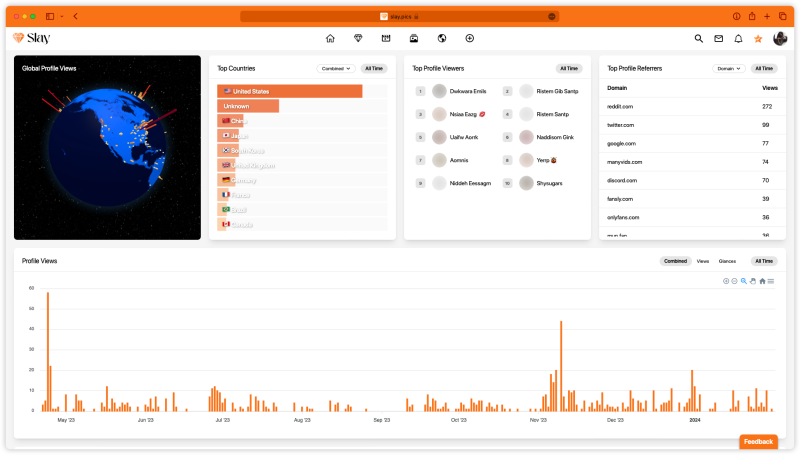Click the Views column header
Screen dimensions: 800x455
pyautogui.click(x=769, y=88)
